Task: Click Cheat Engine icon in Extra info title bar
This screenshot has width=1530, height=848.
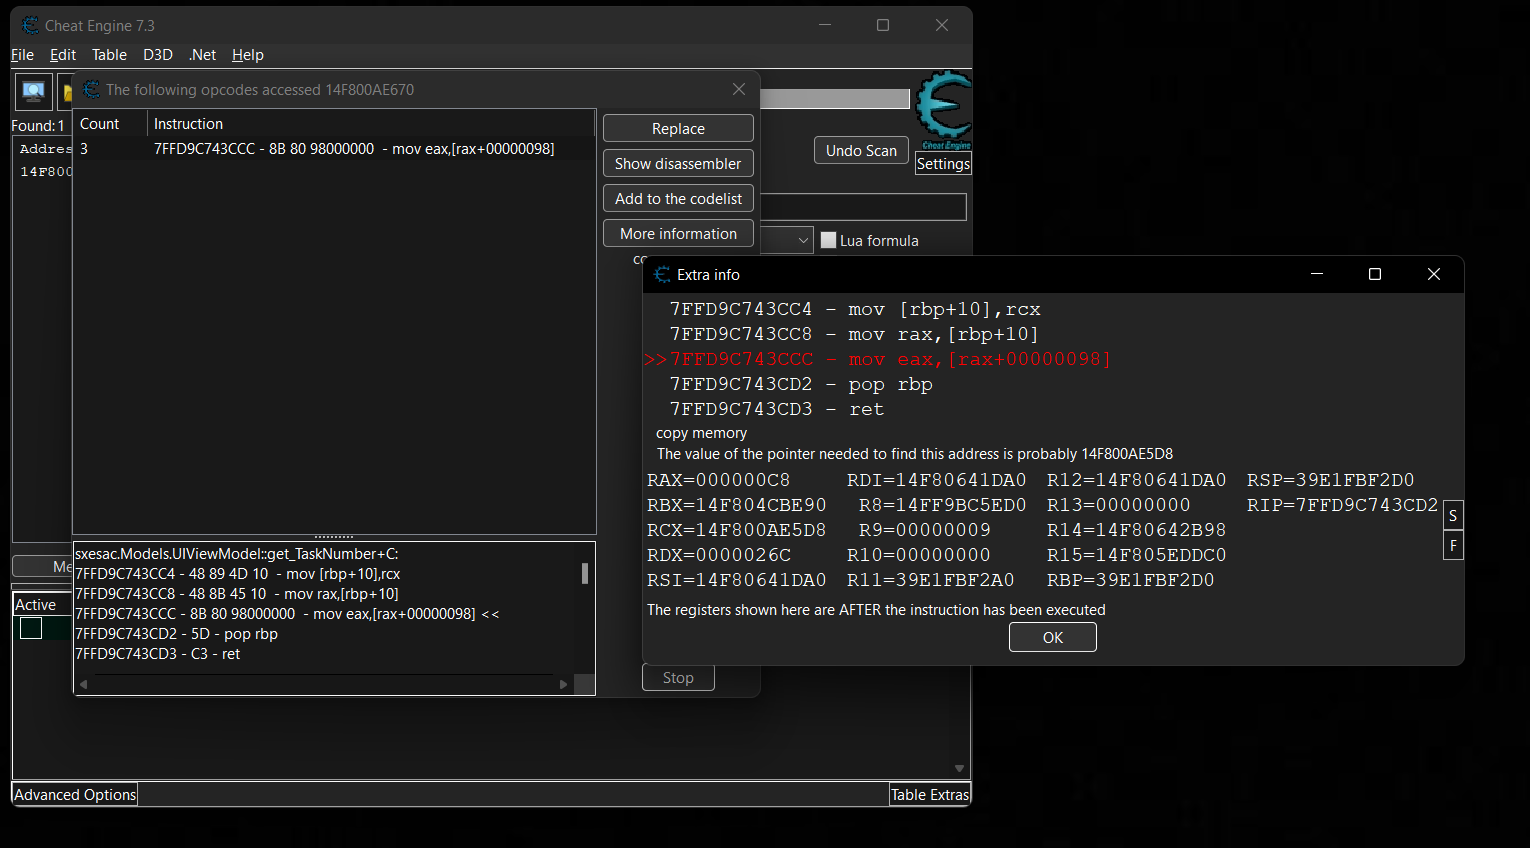Action: (x=662, y=274)
